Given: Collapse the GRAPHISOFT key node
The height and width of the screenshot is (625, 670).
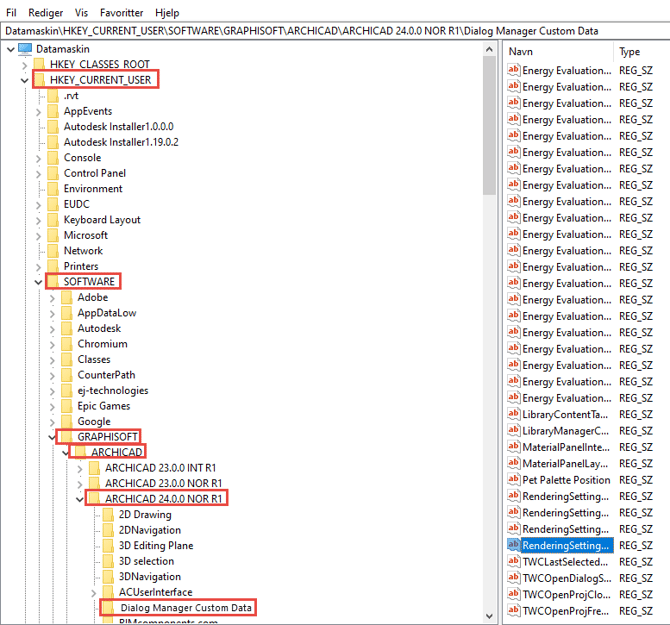Looking at the screenshot, I should [x=52, y=437].
